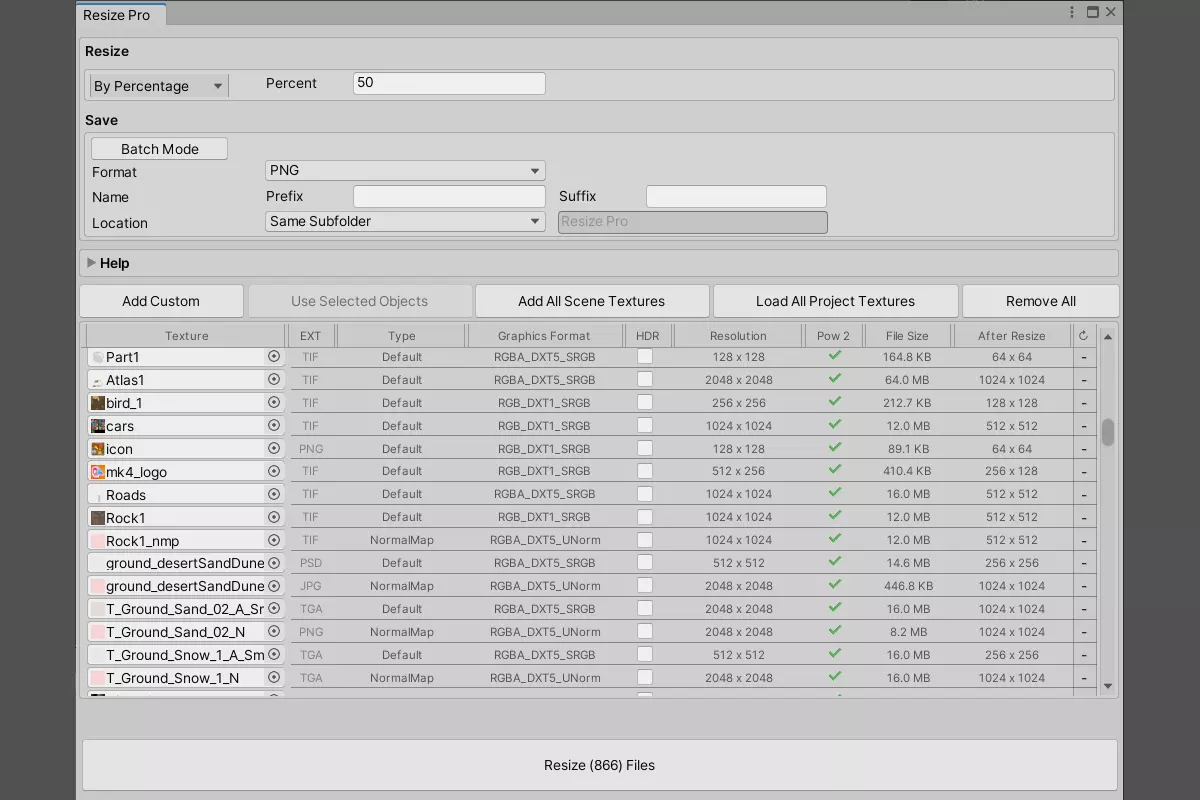Open object picker for cars texture

tap(274, 426)
